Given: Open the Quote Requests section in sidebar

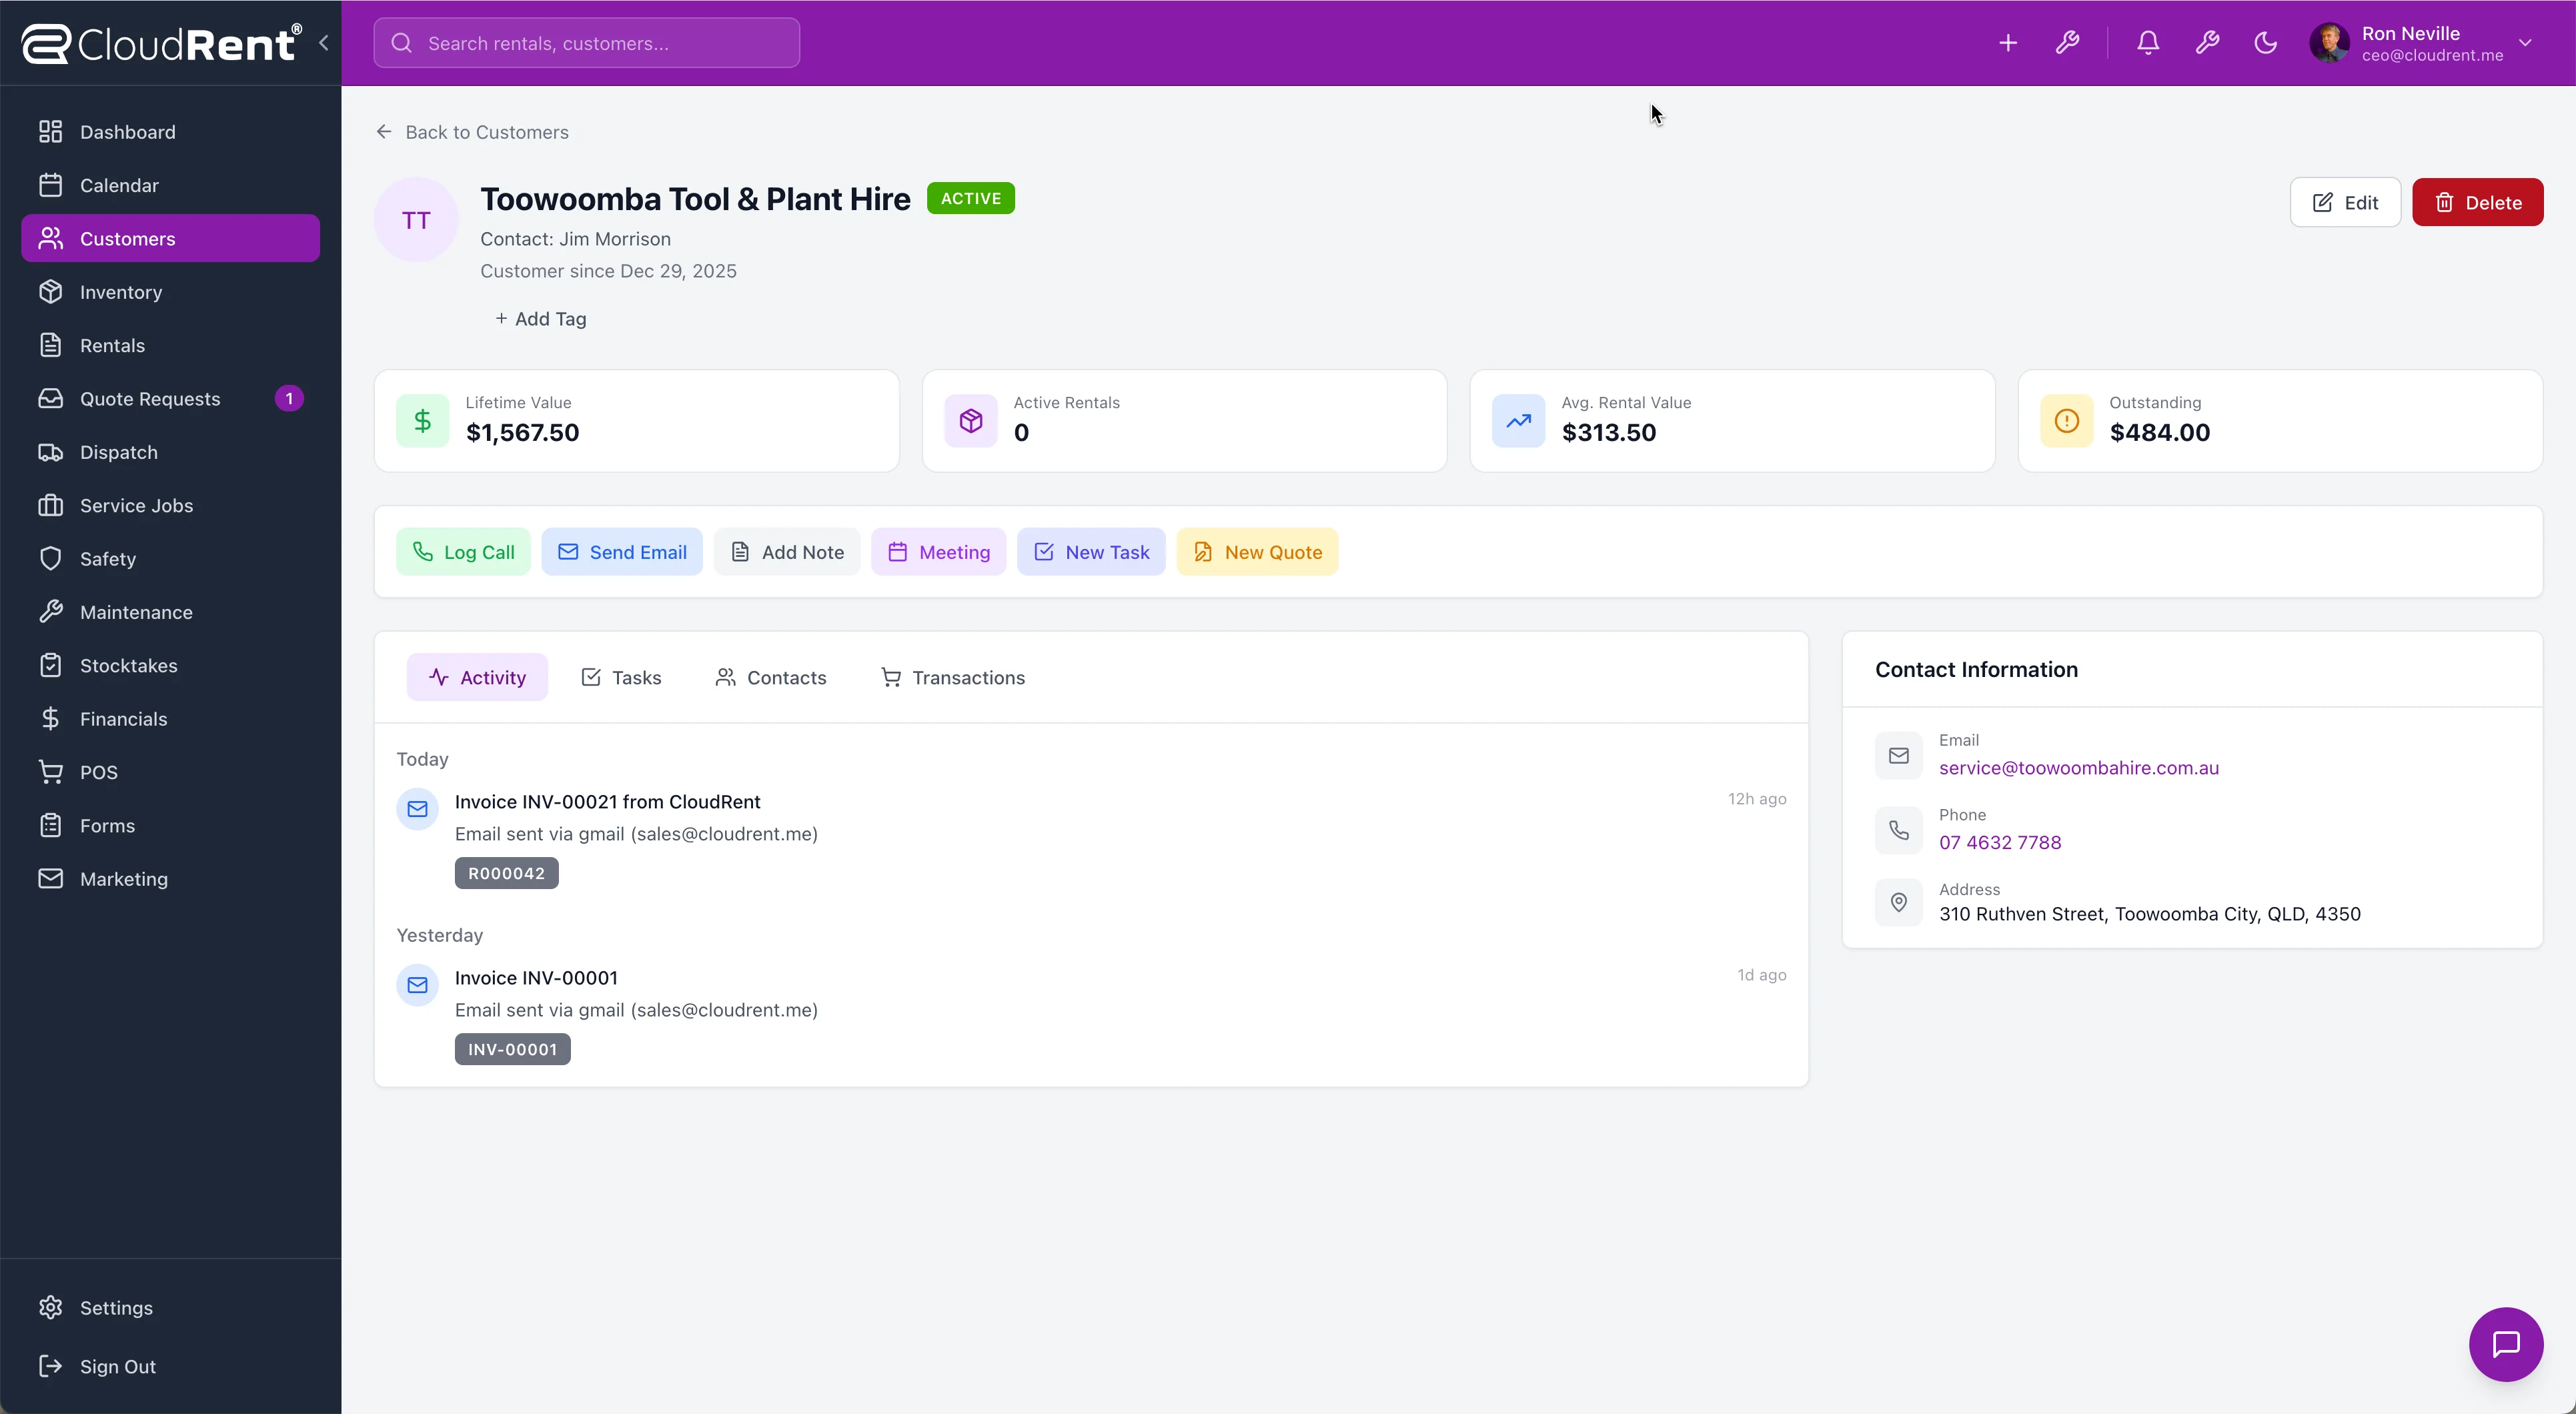Looking at the screenshot, I should coord(150,398).
